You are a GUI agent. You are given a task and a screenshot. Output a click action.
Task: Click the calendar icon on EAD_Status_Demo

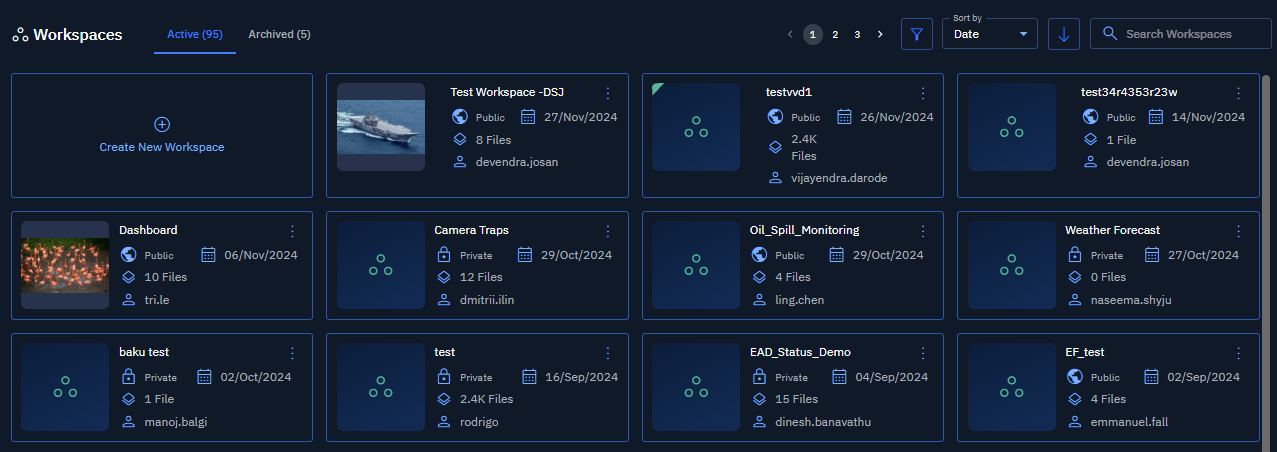coord(843,377)
